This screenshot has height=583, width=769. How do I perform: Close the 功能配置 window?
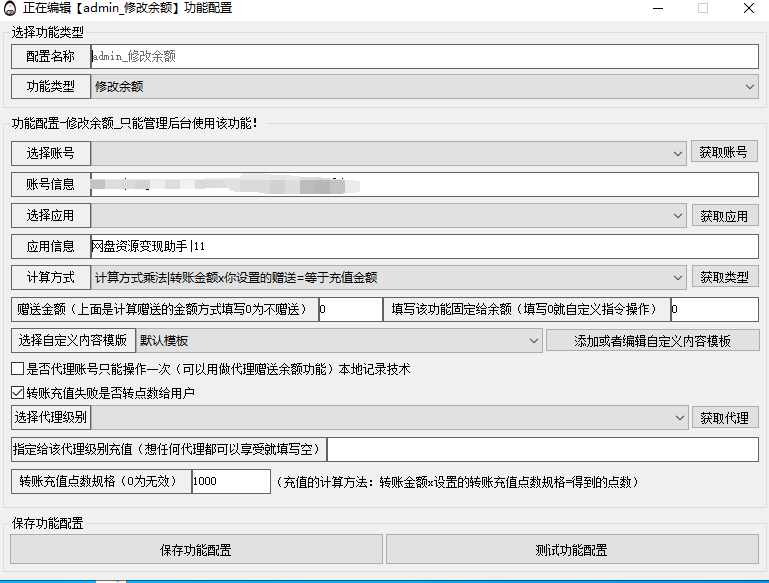(x=749, y=8)
